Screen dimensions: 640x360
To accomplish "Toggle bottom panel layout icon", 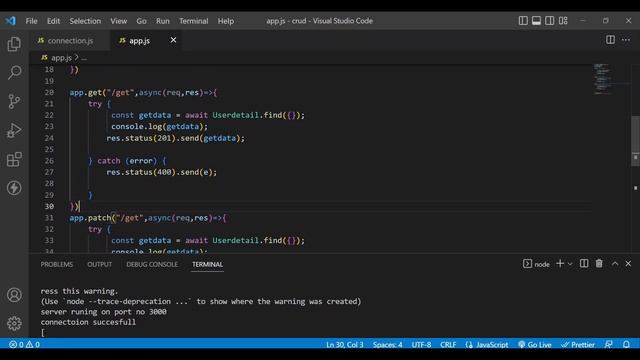I will click(x=536, y=21).
